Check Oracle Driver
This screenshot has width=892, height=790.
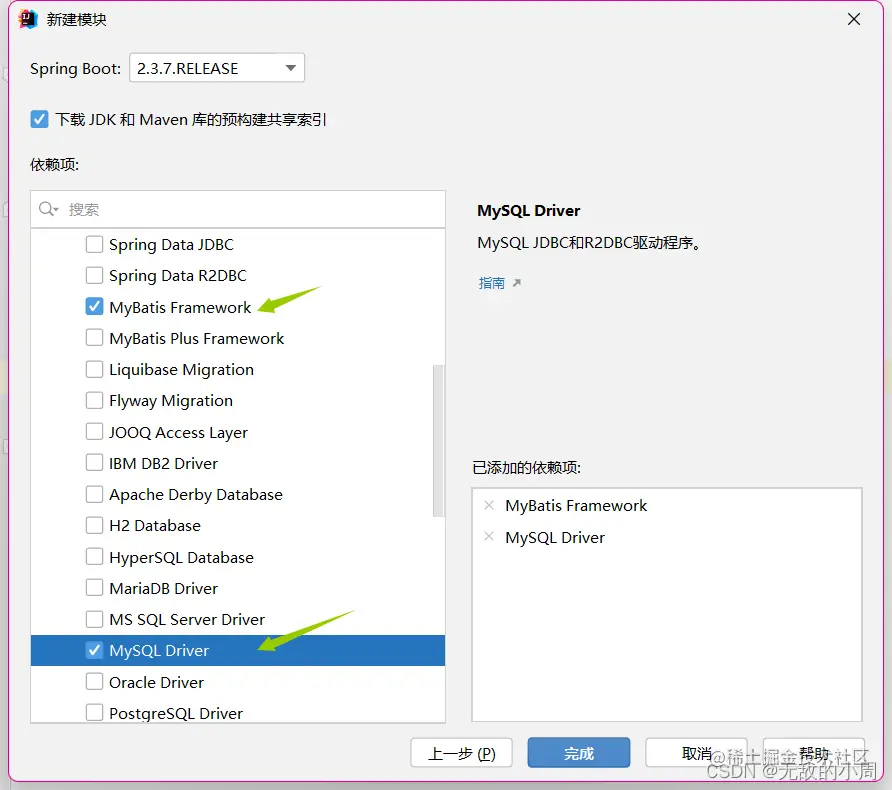[x=94, y=681]
